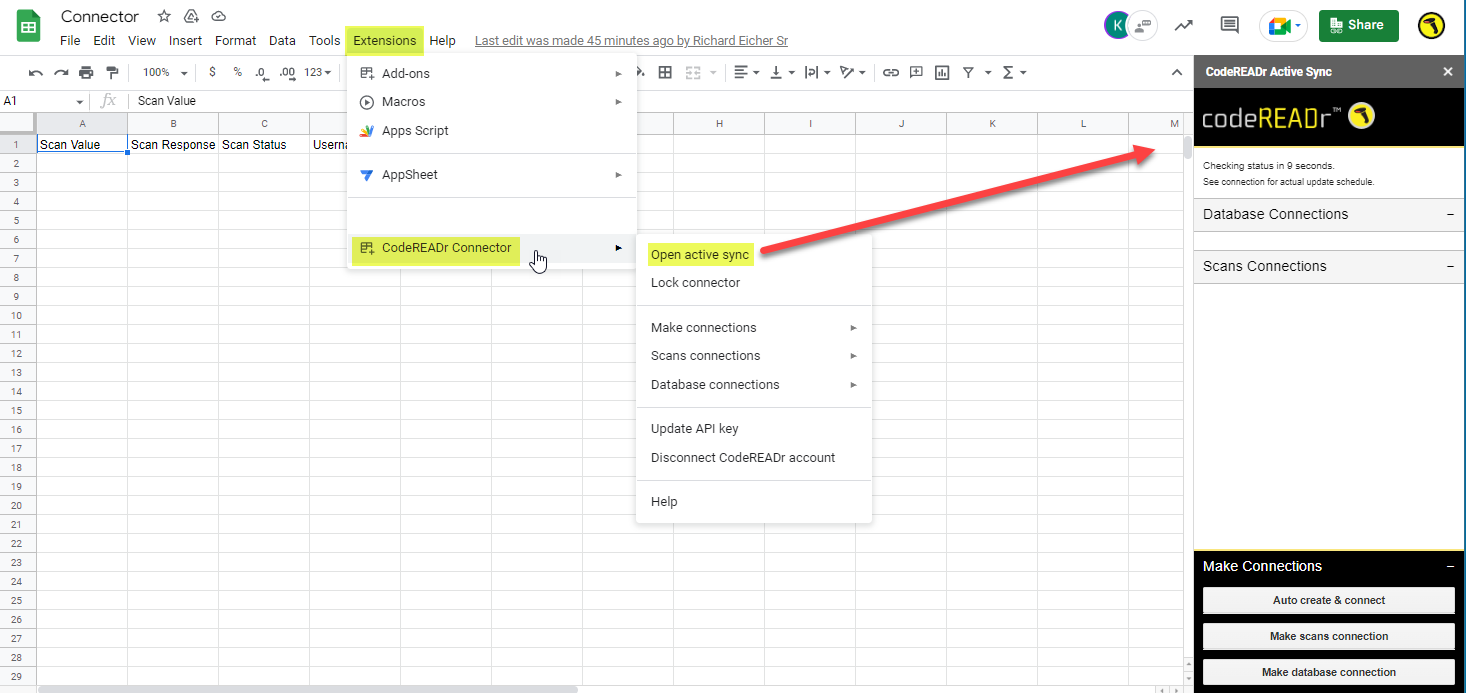Click the insert link icon
Image resolution: width=1466 pixels, height=693 pixels.
point(890,73)
